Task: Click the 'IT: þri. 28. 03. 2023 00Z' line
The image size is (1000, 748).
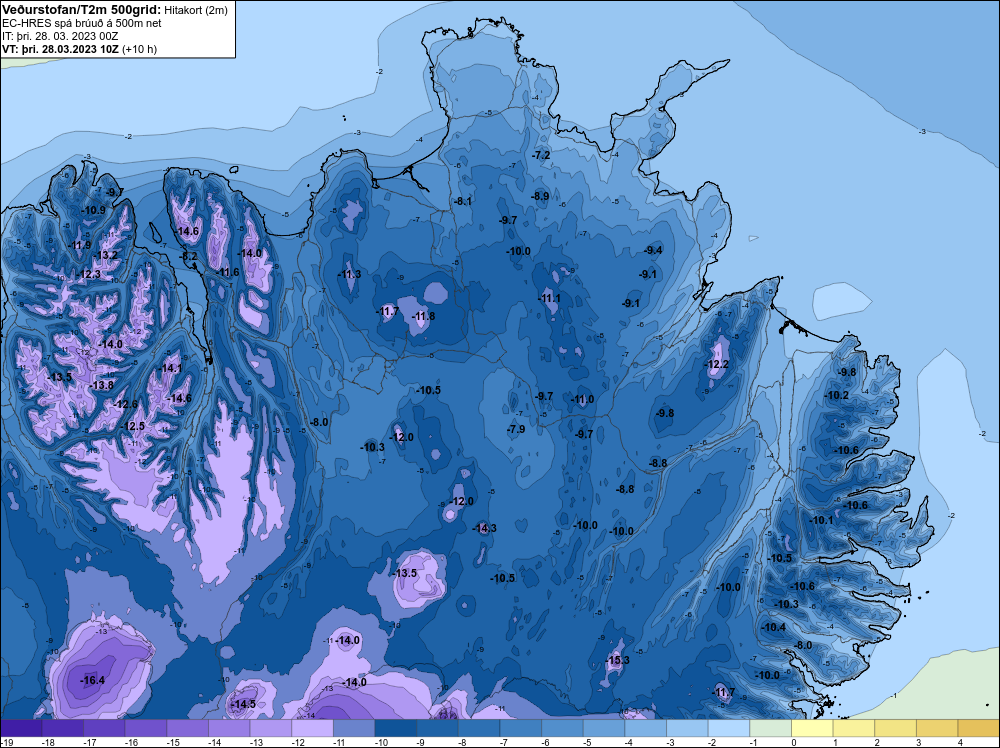Action: click(60, 36)
